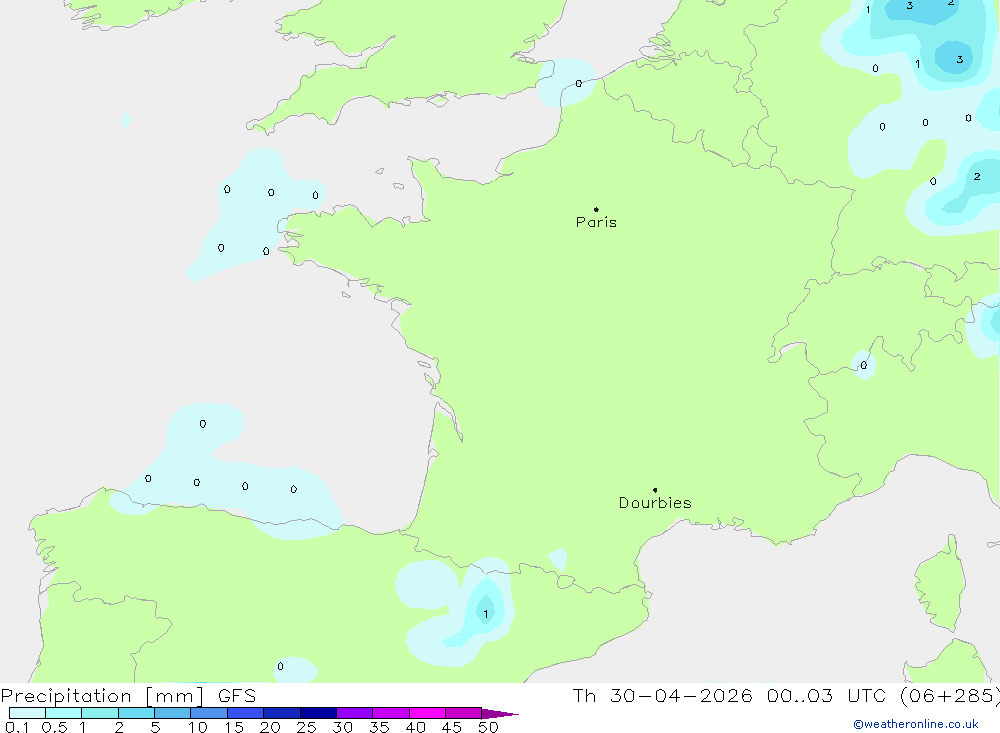The height and width of the screenshot is (733, 1000).
Task: Pick the 30–35 mm violet legend swatch
Action: [x=354, y=713]
